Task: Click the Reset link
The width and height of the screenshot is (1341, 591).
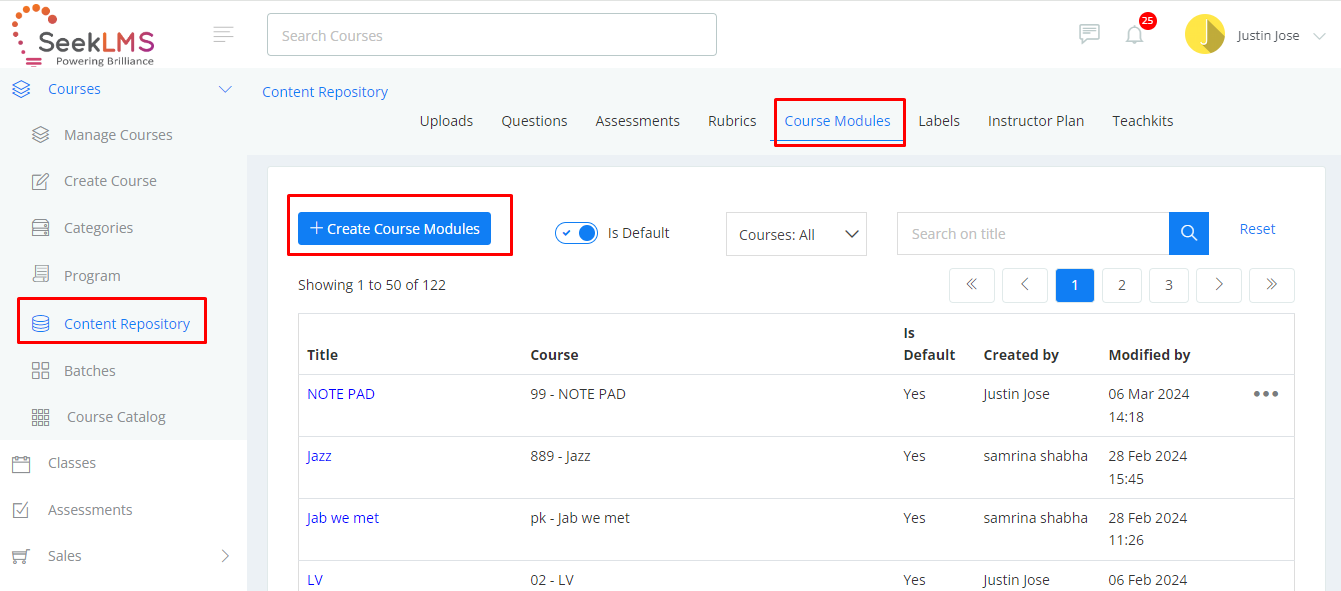Action: 1257,229
